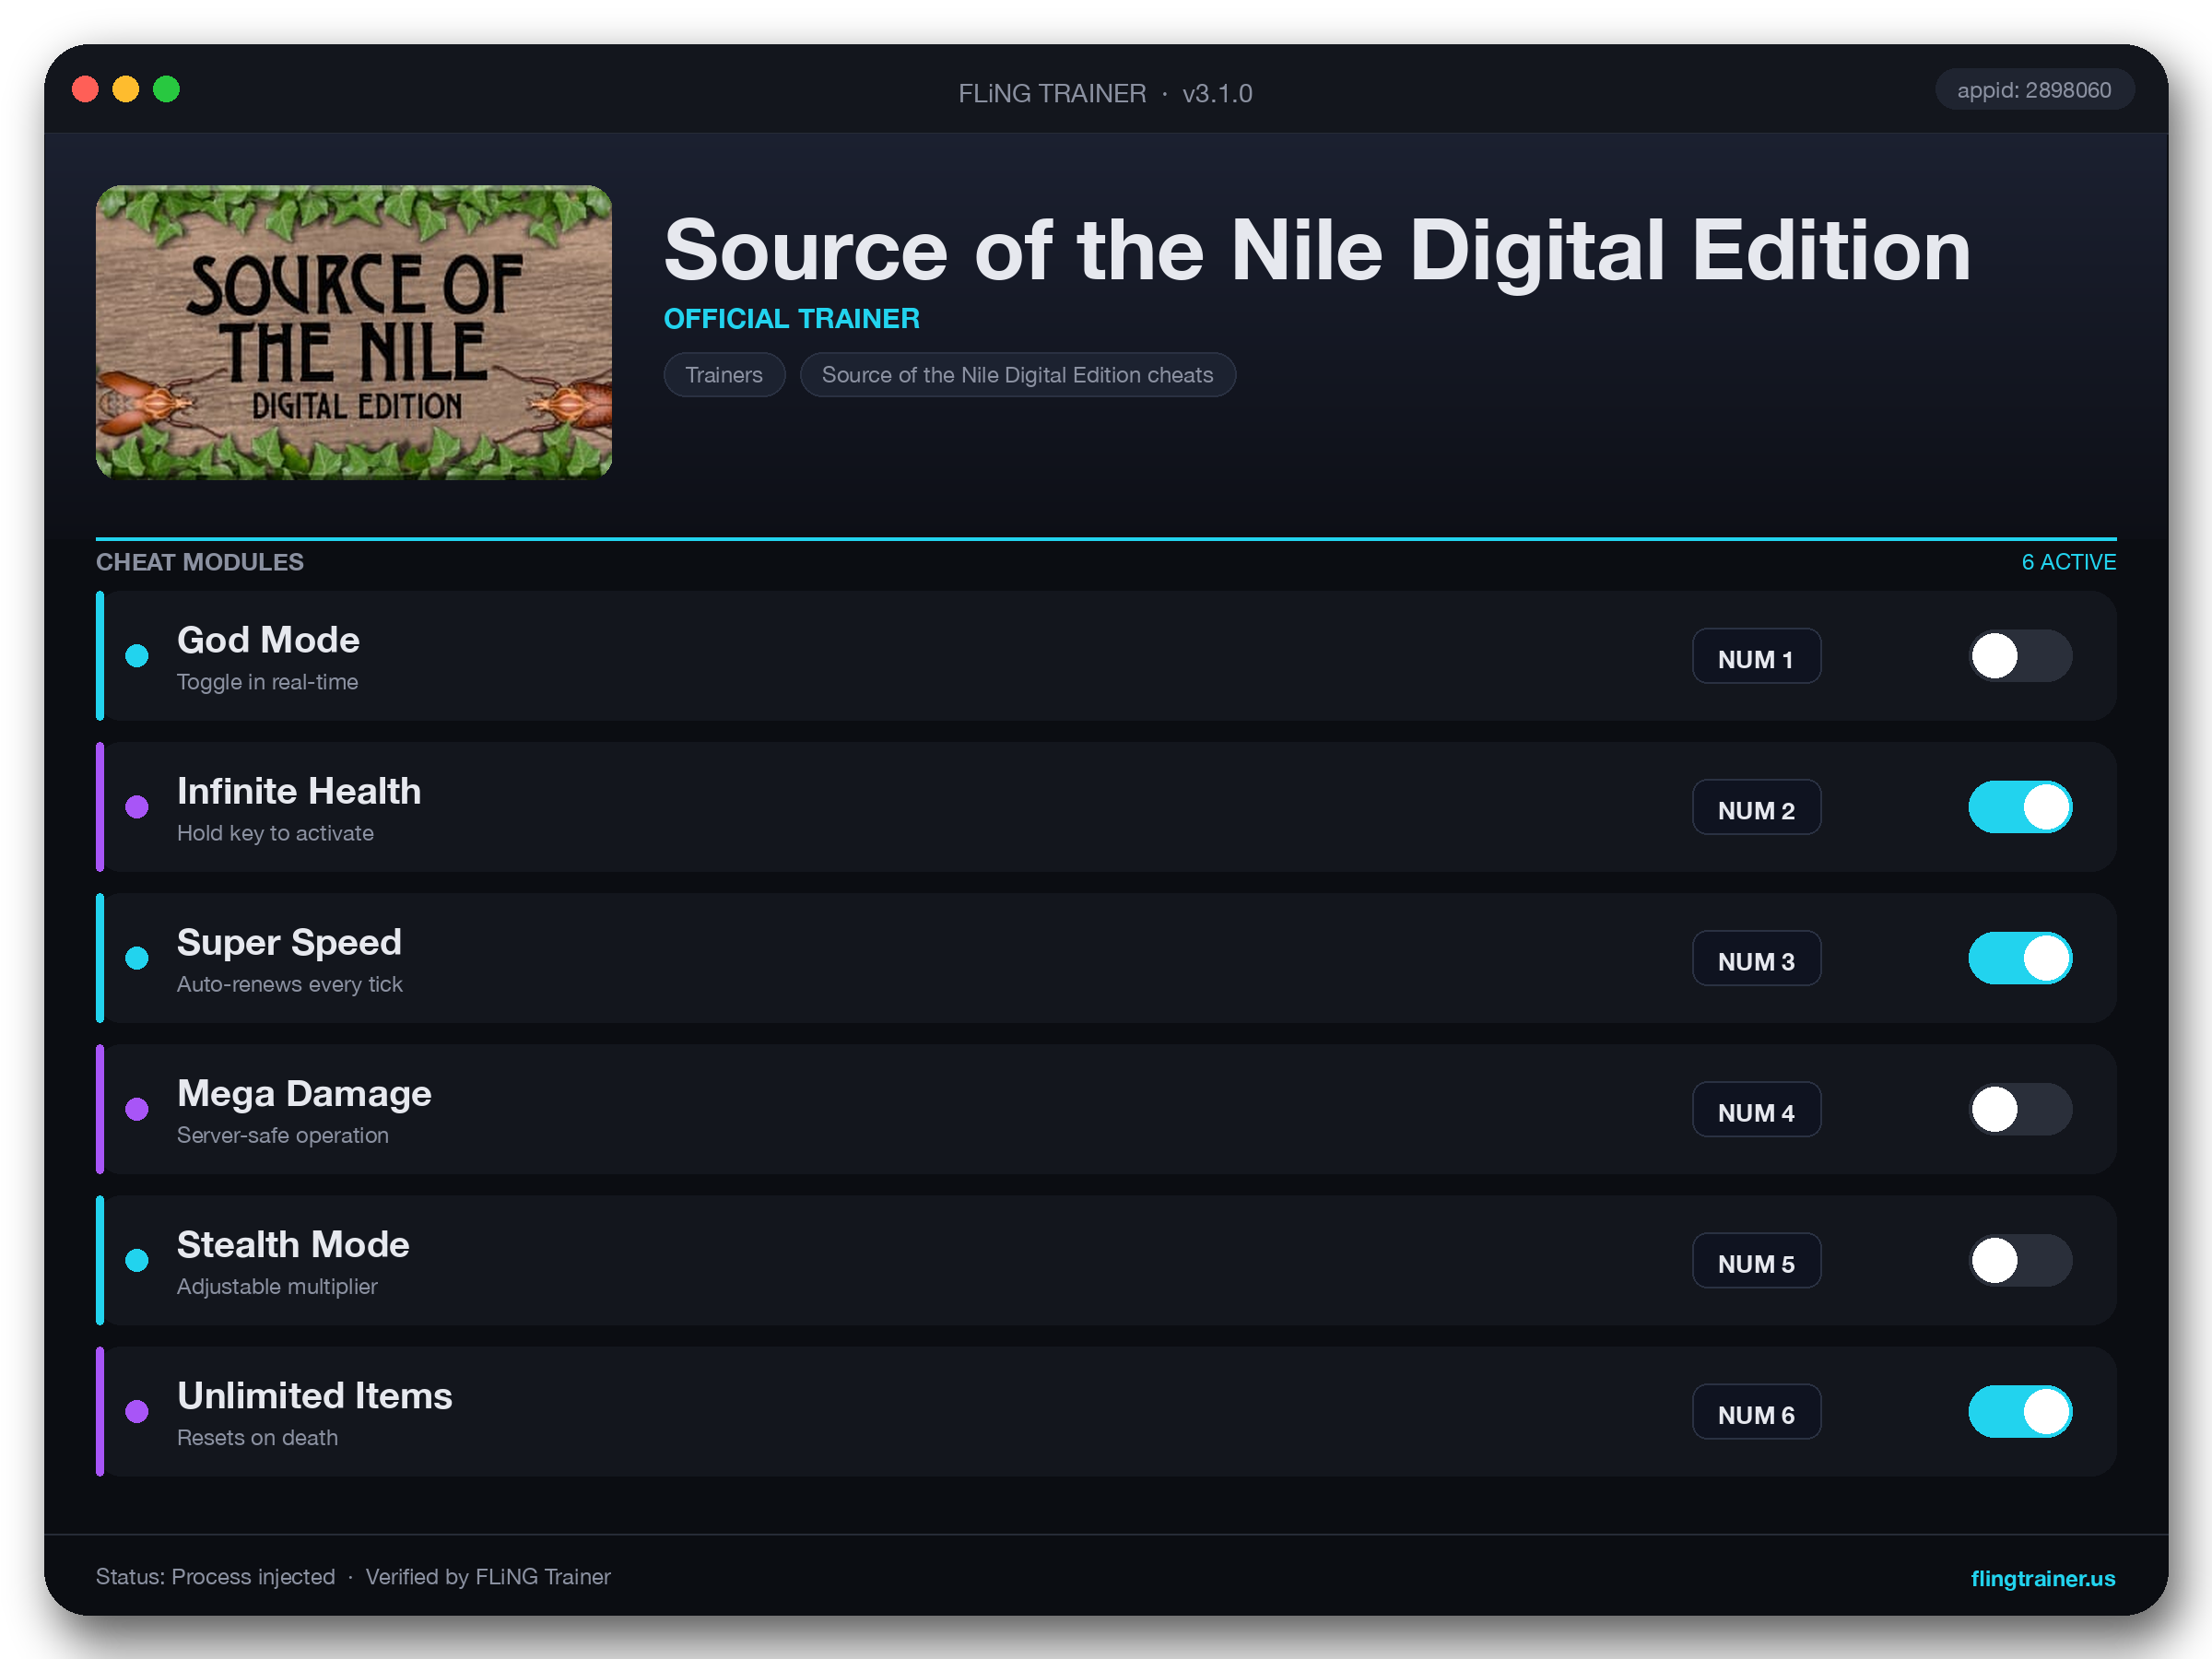Screen dimensions: 2212x1659
Task: Click the cyan dot beside Stealth Mode
Action: click(x=137, y=1260)
